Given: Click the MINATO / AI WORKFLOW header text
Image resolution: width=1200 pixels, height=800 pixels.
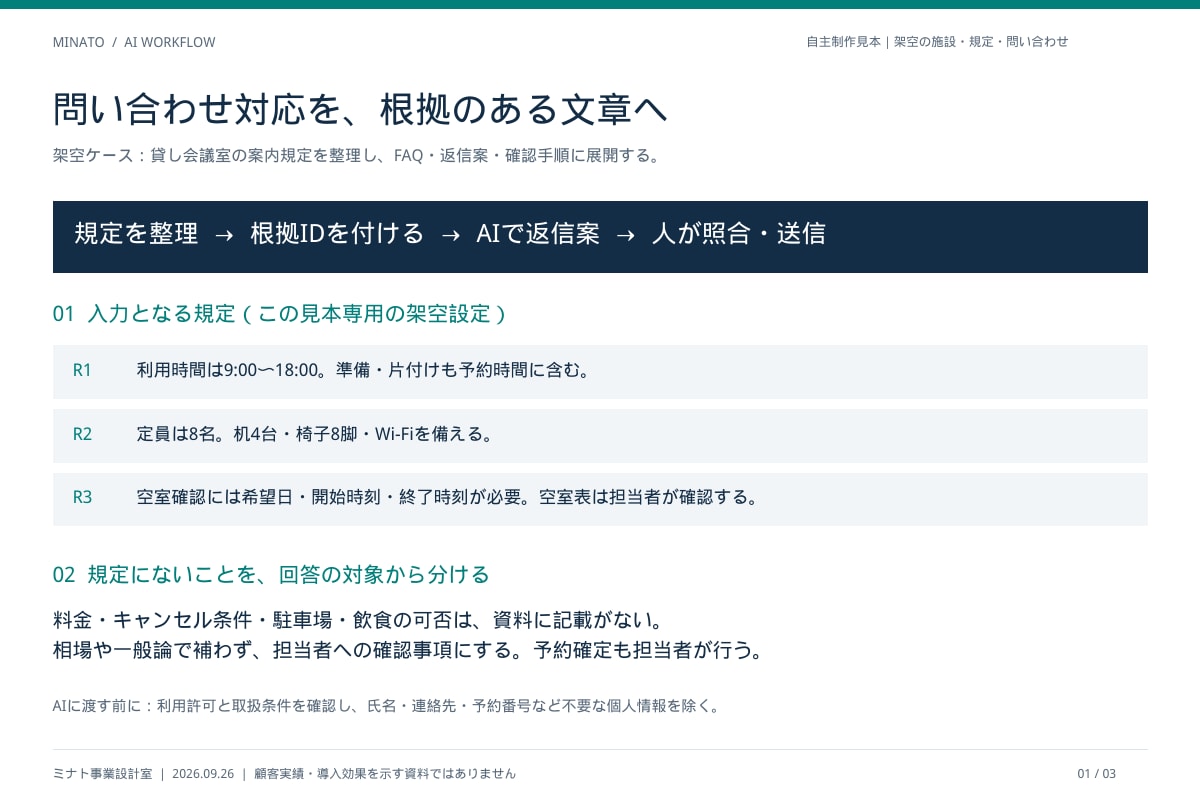Looking at the screenshot, I should point(134,42).
